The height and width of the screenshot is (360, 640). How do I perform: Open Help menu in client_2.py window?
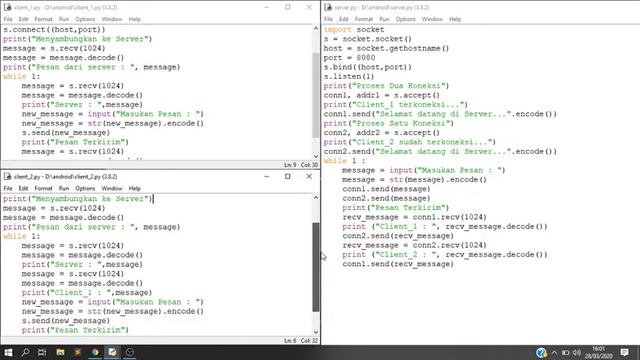tap(134, 189)
